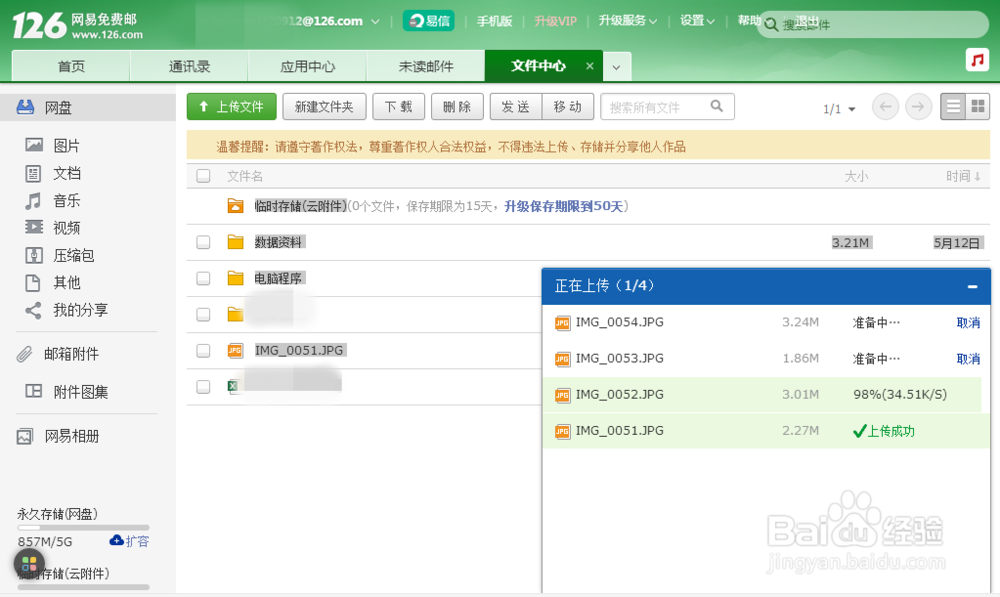1000x597 pixels.
Task: Go to the next page arrow
Action: (918, 107)
